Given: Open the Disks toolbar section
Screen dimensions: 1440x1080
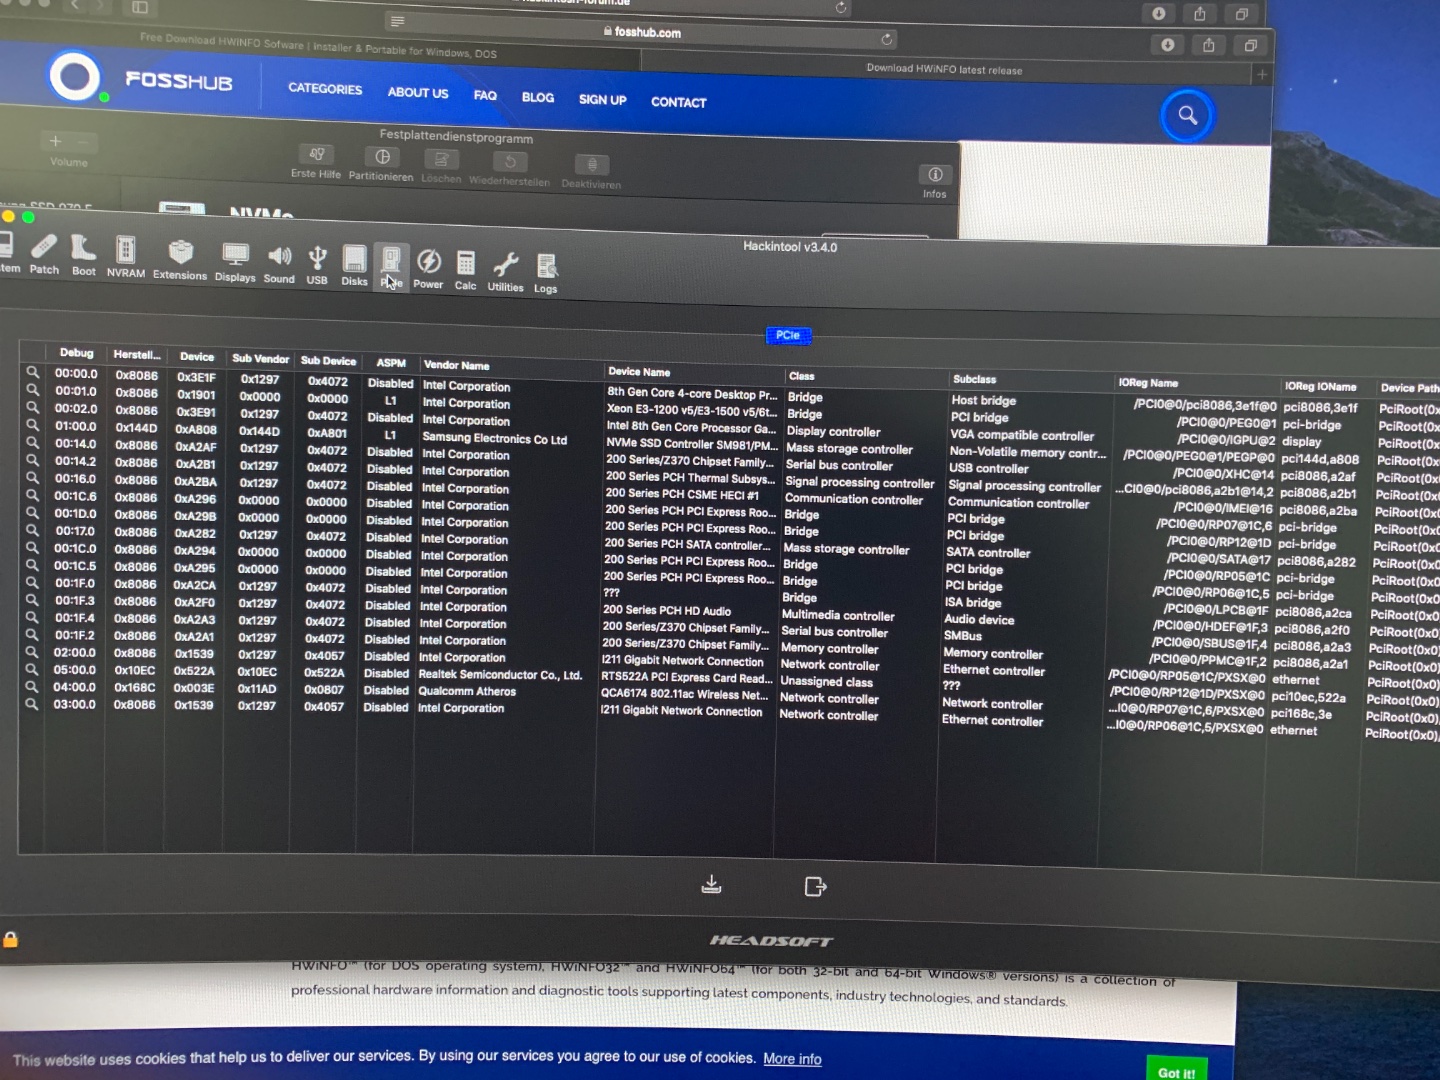Looking at the screenshot, I should click(354, 267).
